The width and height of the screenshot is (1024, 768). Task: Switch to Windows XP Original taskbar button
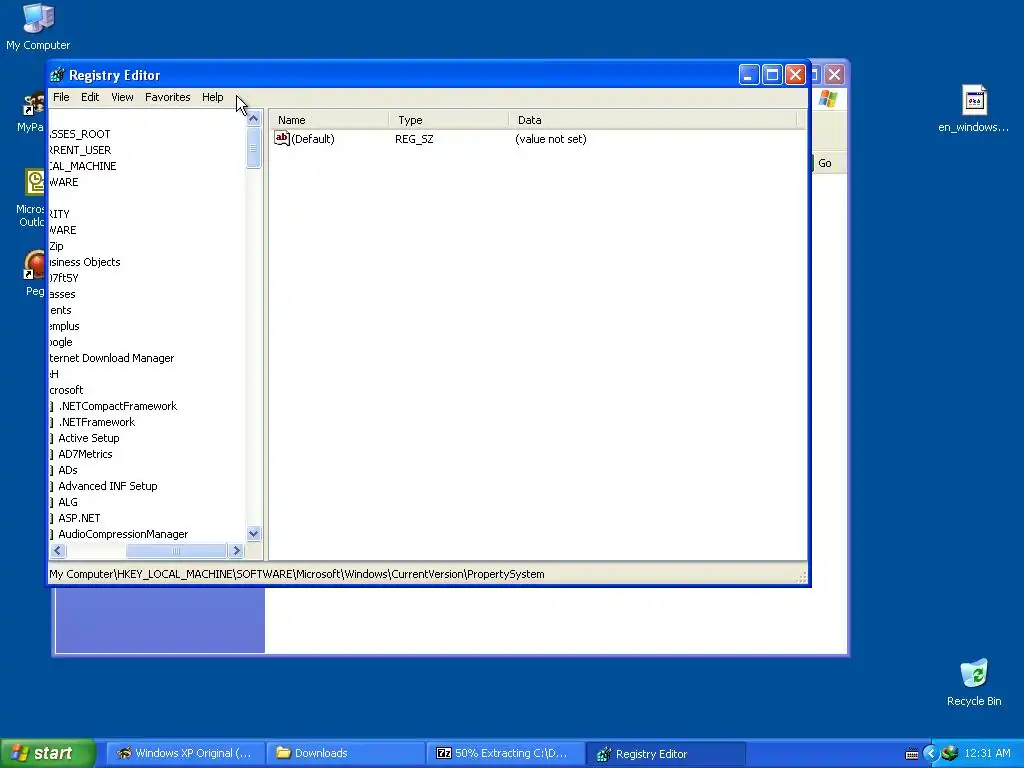(x=185, y=754)
